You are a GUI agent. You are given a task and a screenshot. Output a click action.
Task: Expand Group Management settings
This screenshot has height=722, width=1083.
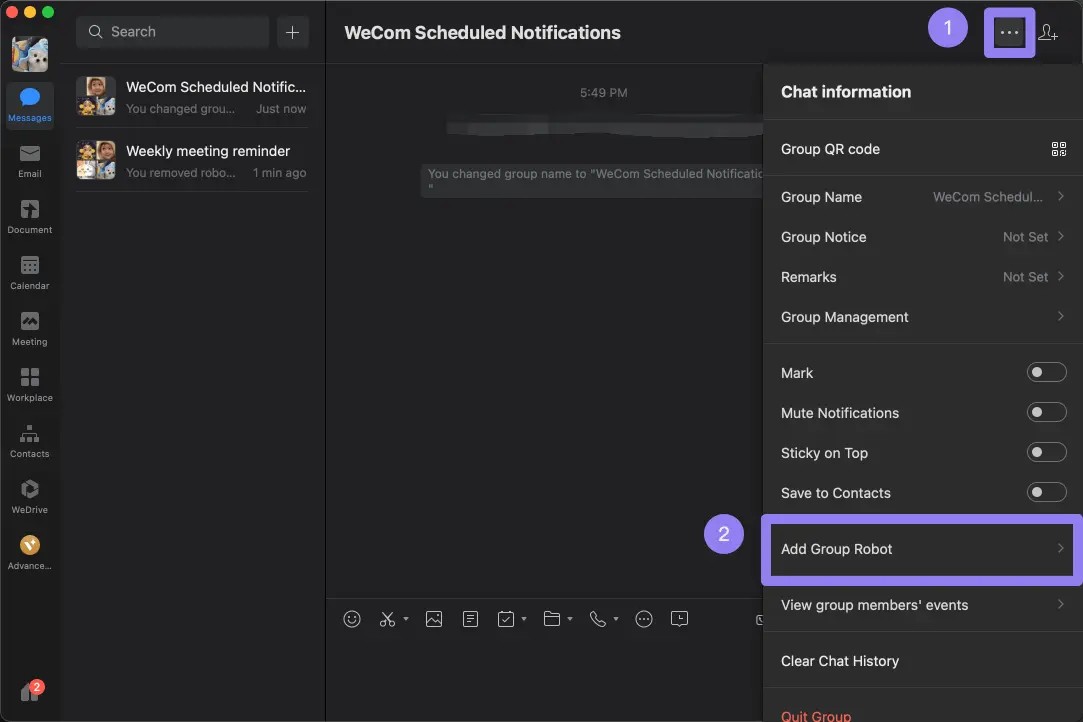pyautogui.click(x=921, y=317)
